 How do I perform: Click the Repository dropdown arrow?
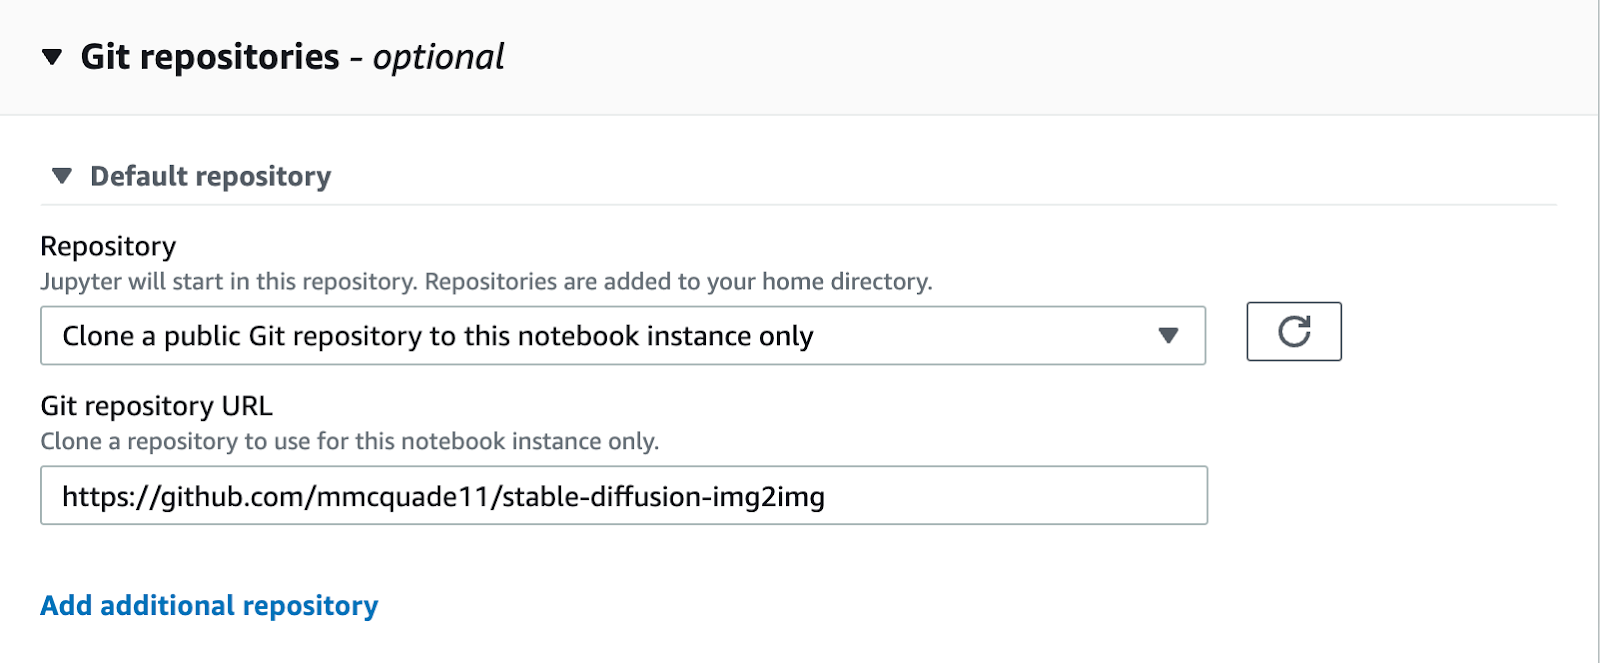point(1167,336)
